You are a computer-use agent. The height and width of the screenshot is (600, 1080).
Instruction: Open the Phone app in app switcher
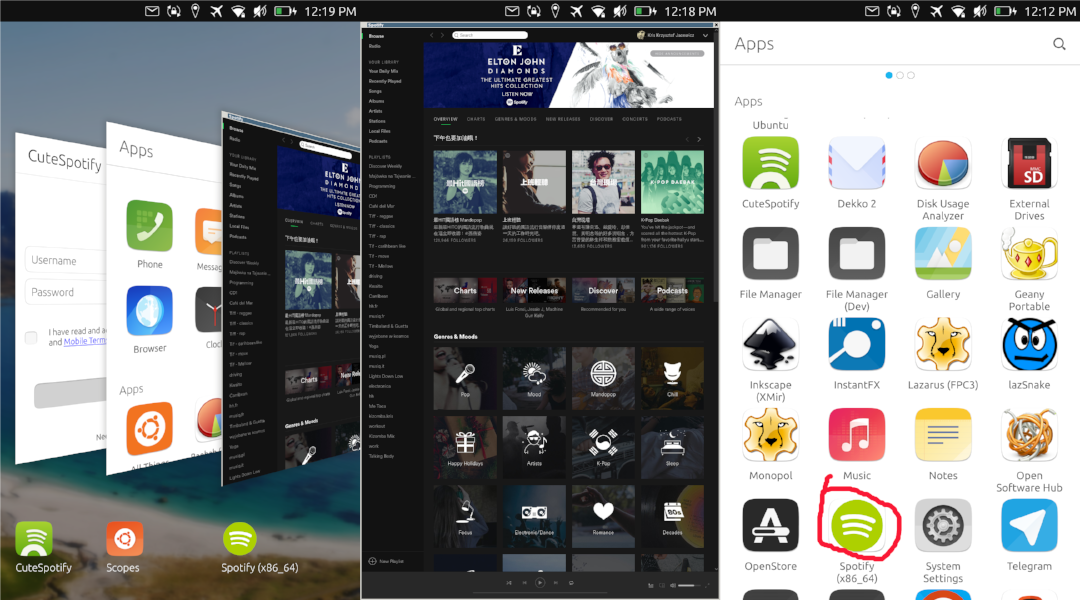point(149,226)
